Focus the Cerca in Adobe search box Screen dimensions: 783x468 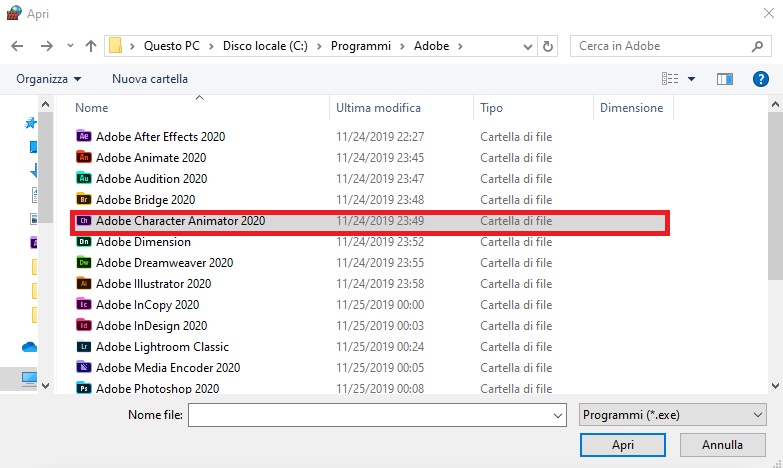(669, 46)
